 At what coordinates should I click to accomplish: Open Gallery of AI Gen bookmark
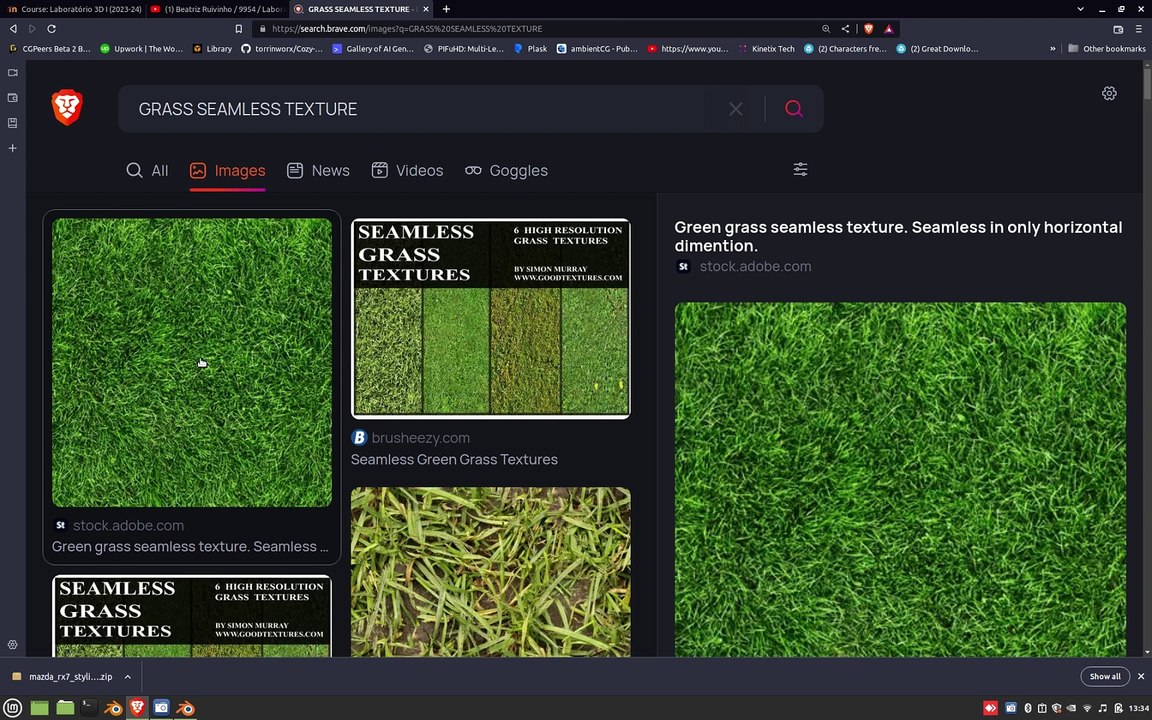[x=373, y=48]
